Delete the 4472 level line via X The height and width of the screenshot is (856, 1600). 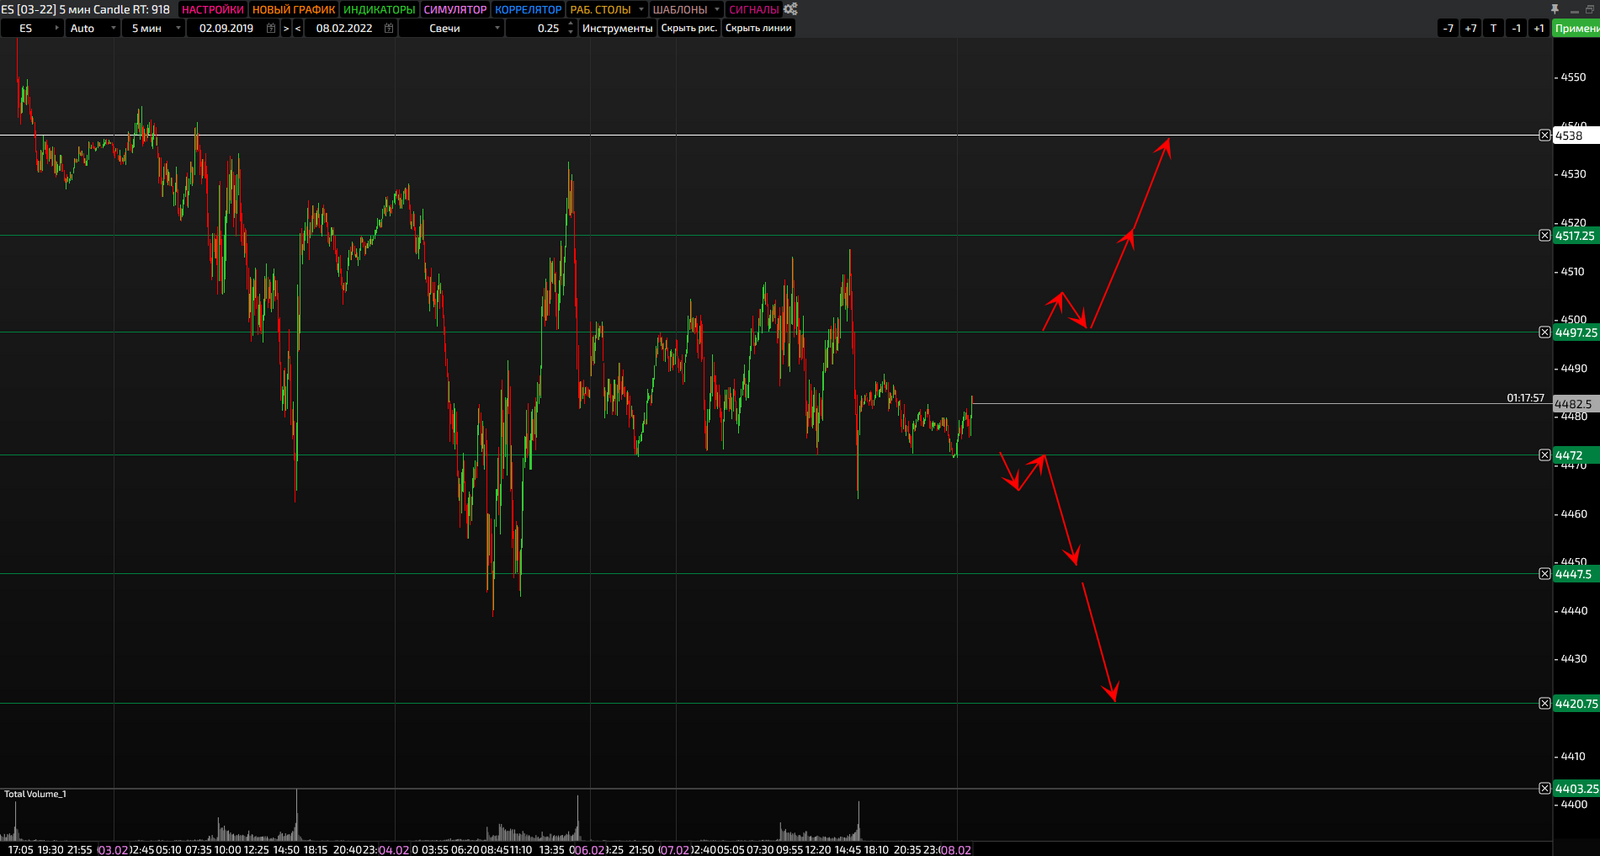click(1544, 455)
